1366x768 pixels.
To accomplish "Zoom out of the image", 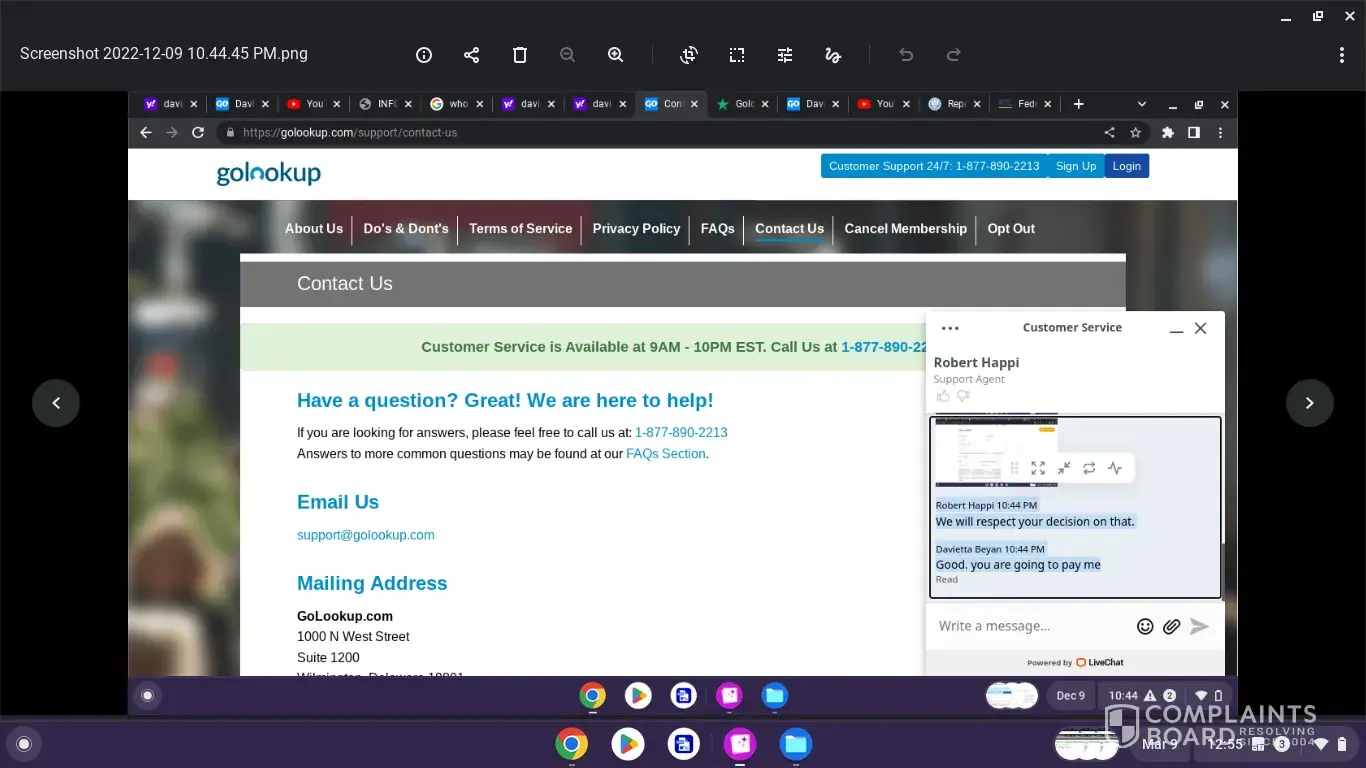I will pyautogui.click(x=568, y=55).
